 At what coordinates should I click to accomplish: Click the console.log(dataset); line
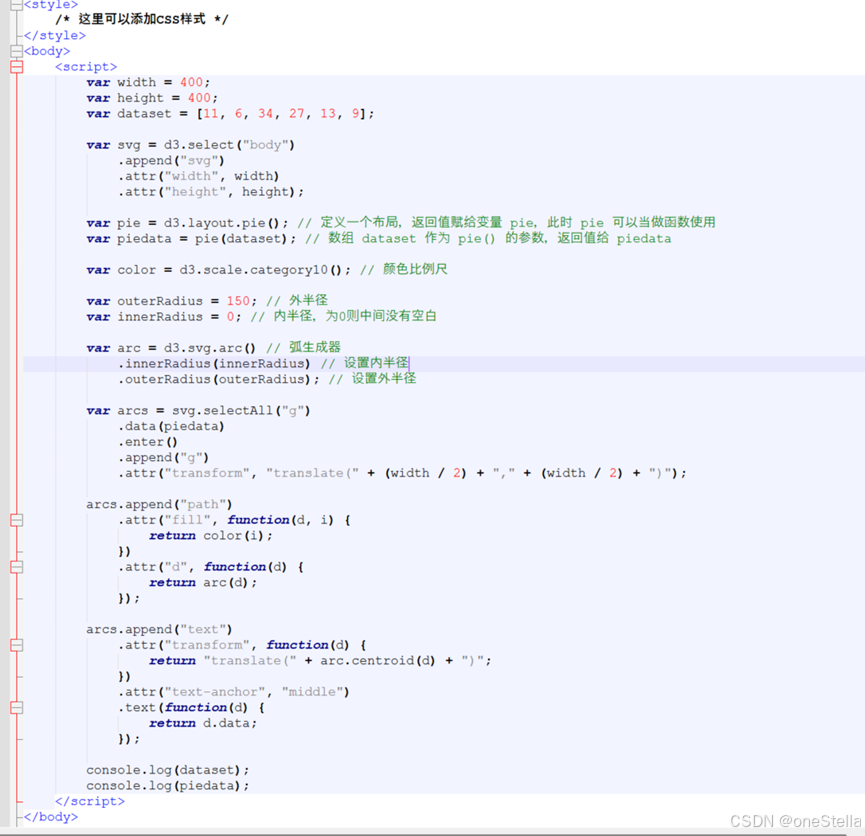click(168, 770)
